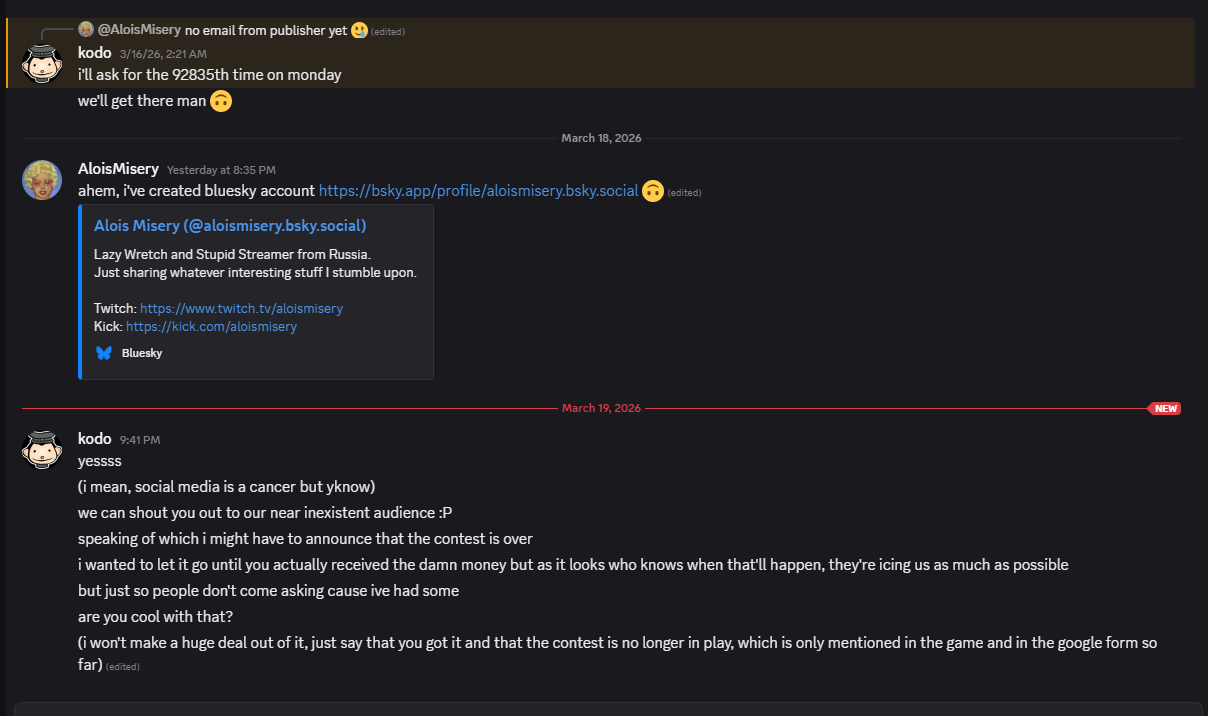The width and height of the screenshot is (1208, 716).
Task: Click the AloisMisery username above the Bluesky message
Action: (118, 169)
